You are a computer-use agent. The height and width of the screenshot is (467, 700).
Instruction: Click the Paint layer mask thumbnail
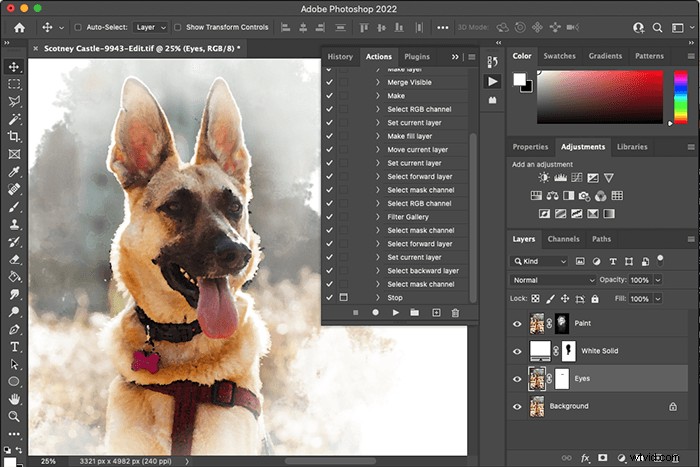(x=562, y=323)
